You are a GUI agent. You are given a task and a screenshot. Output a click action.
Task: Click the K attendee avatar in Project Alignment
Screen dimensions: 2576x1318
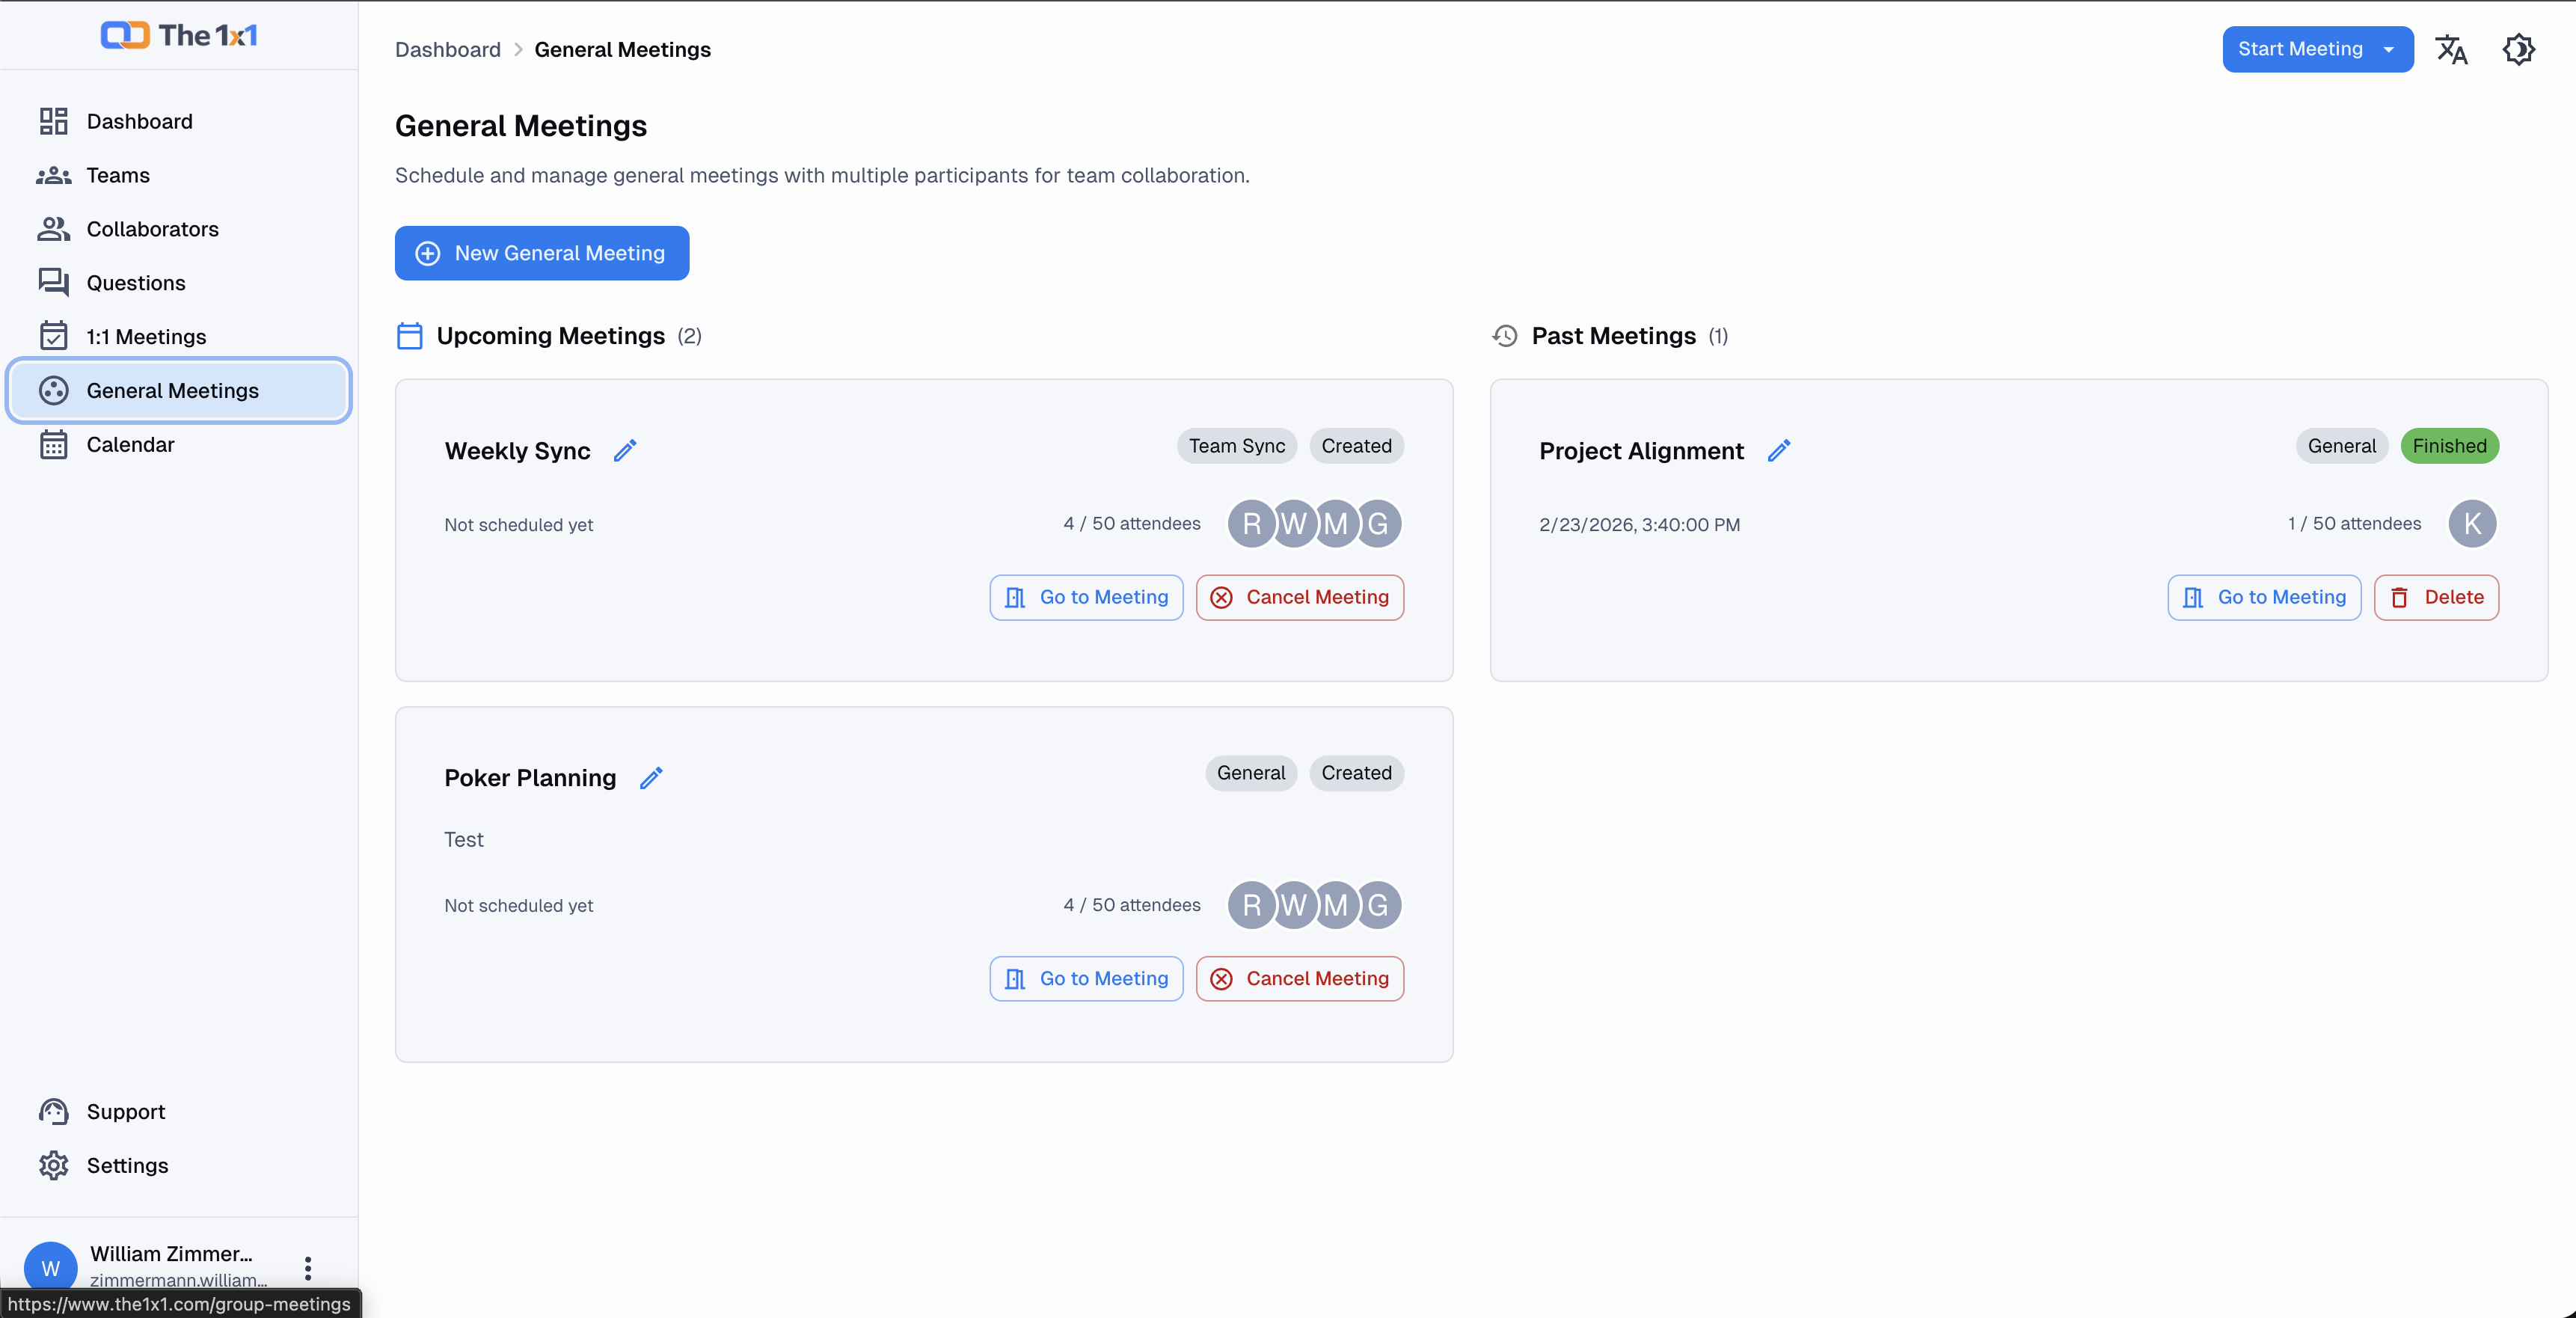click(x=2472, y=523)
